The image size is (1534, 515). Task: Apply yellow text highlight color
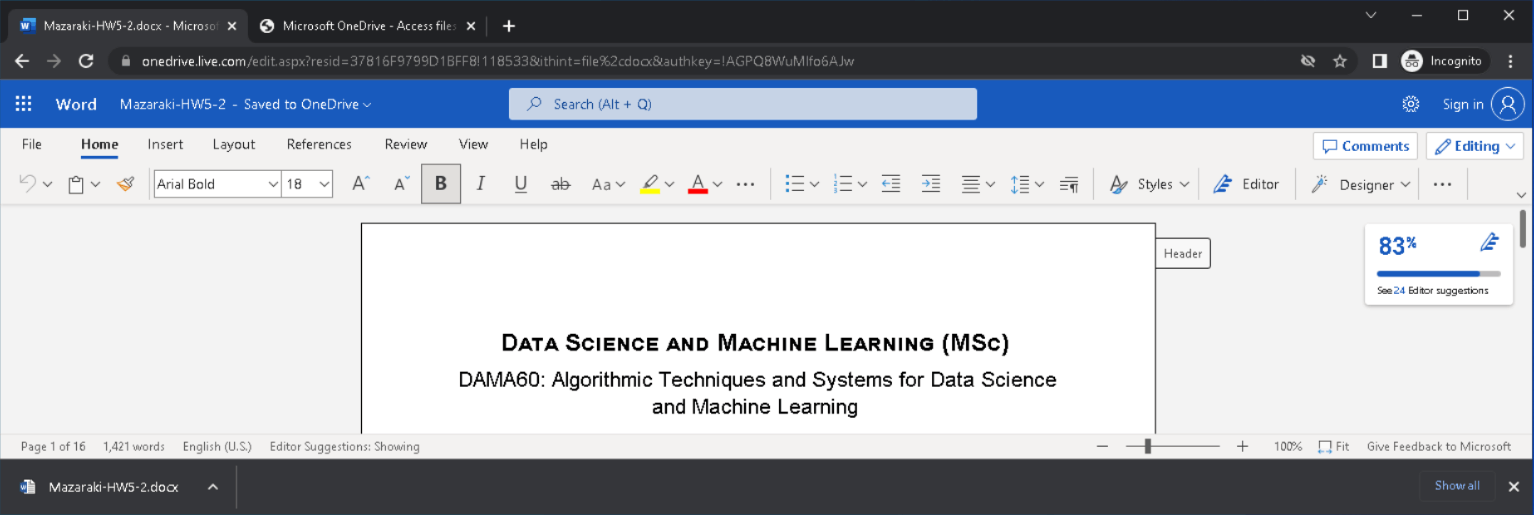(650, 184)
